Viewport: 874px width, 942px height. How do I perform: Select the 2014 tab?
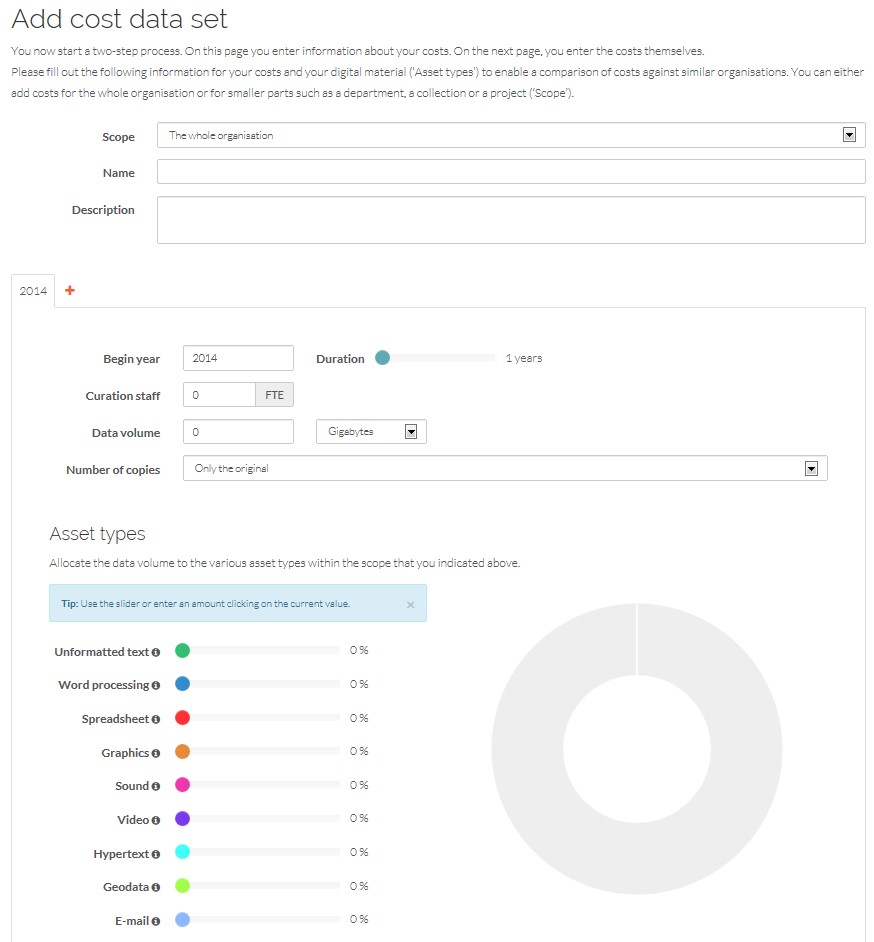pyautogui.click(x=33, y=291)
